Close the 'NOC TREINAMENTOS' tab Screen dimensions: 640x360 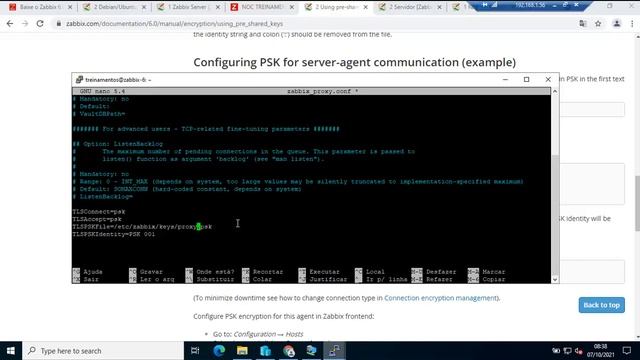pos(292,7)
